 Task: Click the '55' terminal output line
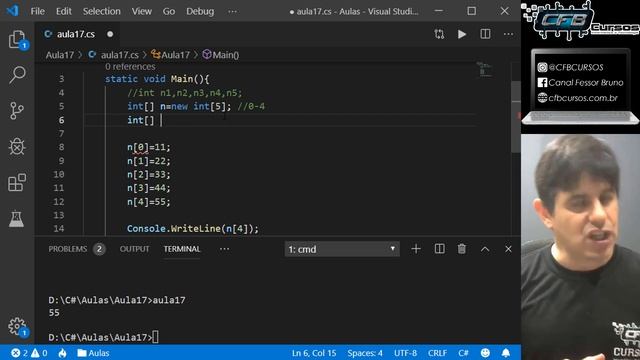pyautogui.click(x=54, y=313)
